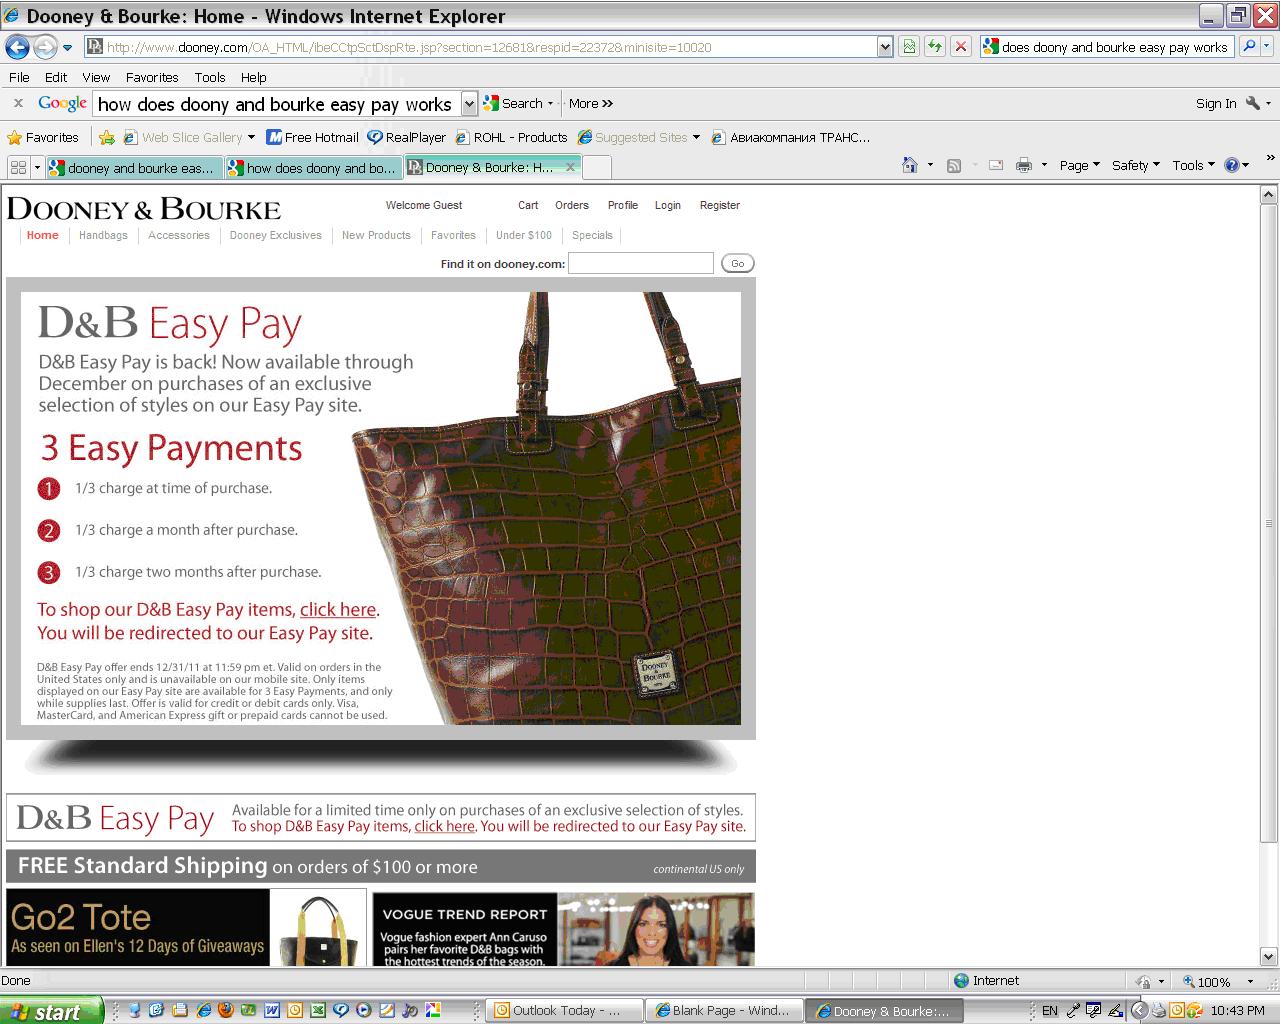This screenshot has width=1280, height=1024.
Task: Click the Home icon in command bar
Action: (909, 166)
